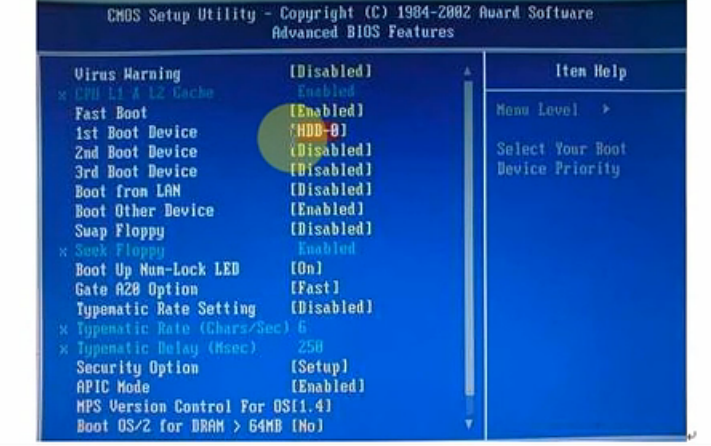Click the x marker beside Seek Floppy

coord(63,252)
